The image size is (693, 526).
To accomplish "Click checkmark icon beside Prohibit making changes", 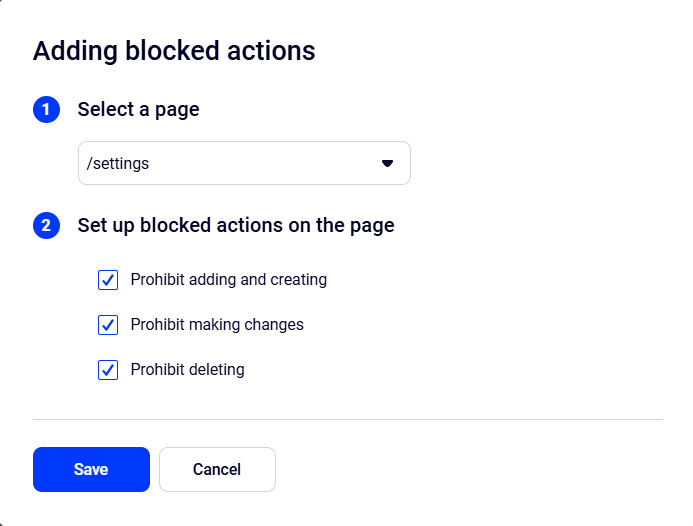I will [x=108, y=325].
